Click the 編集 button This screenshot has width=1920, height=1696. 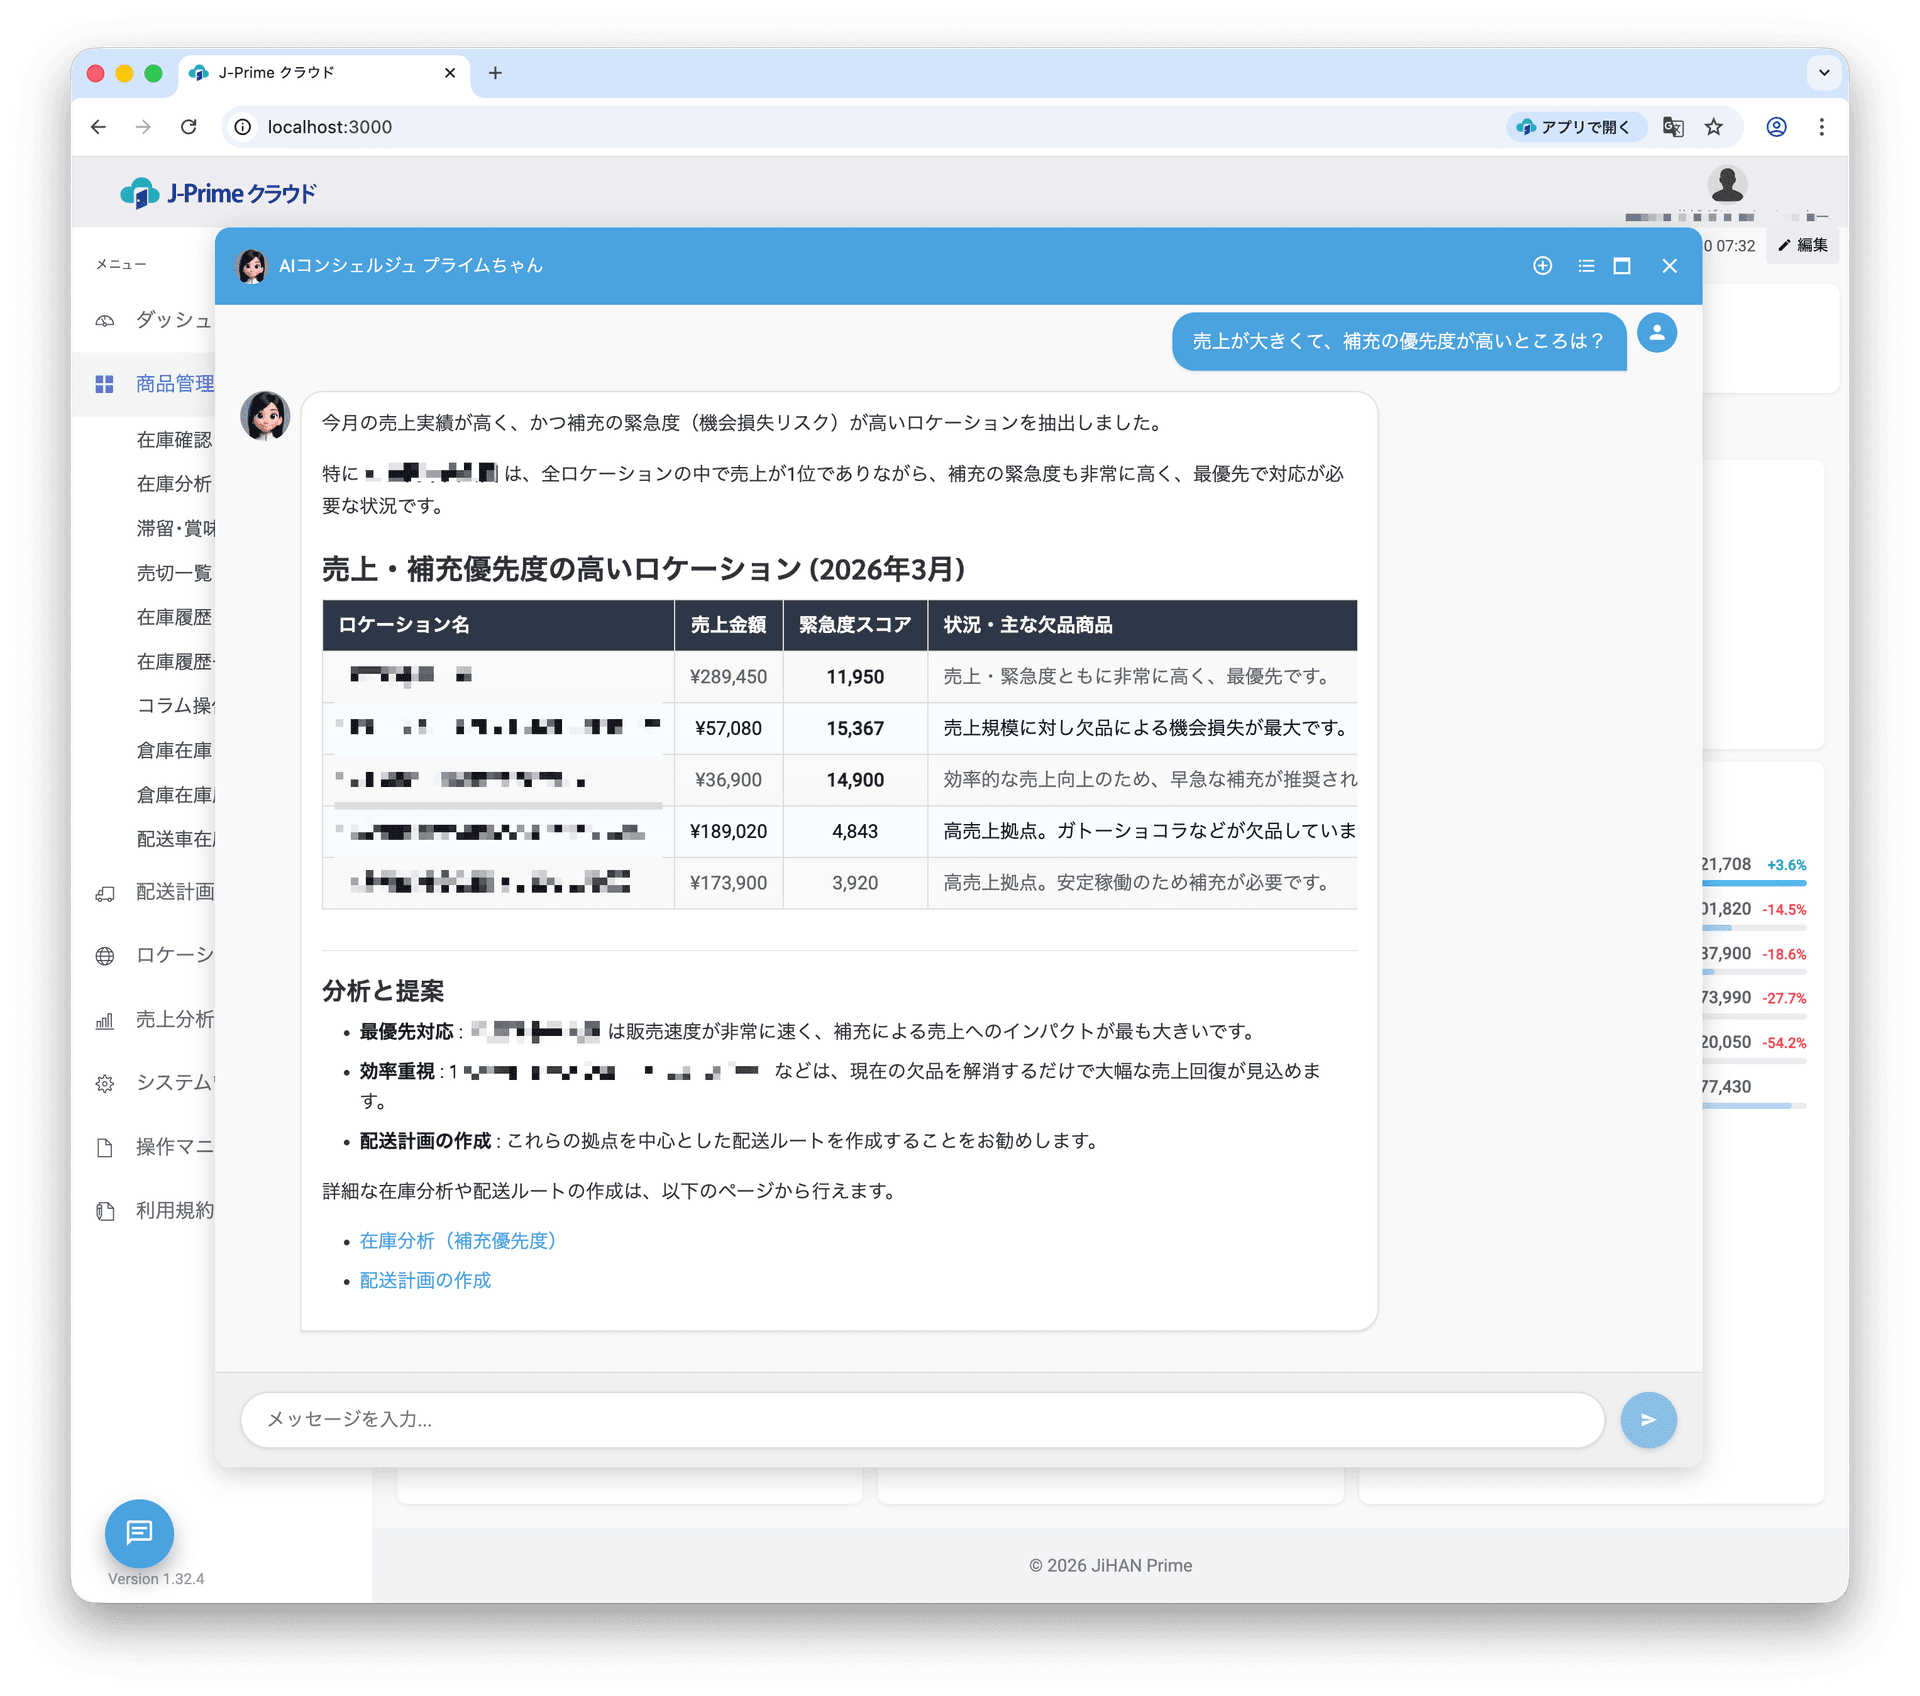click(1802, 246)
